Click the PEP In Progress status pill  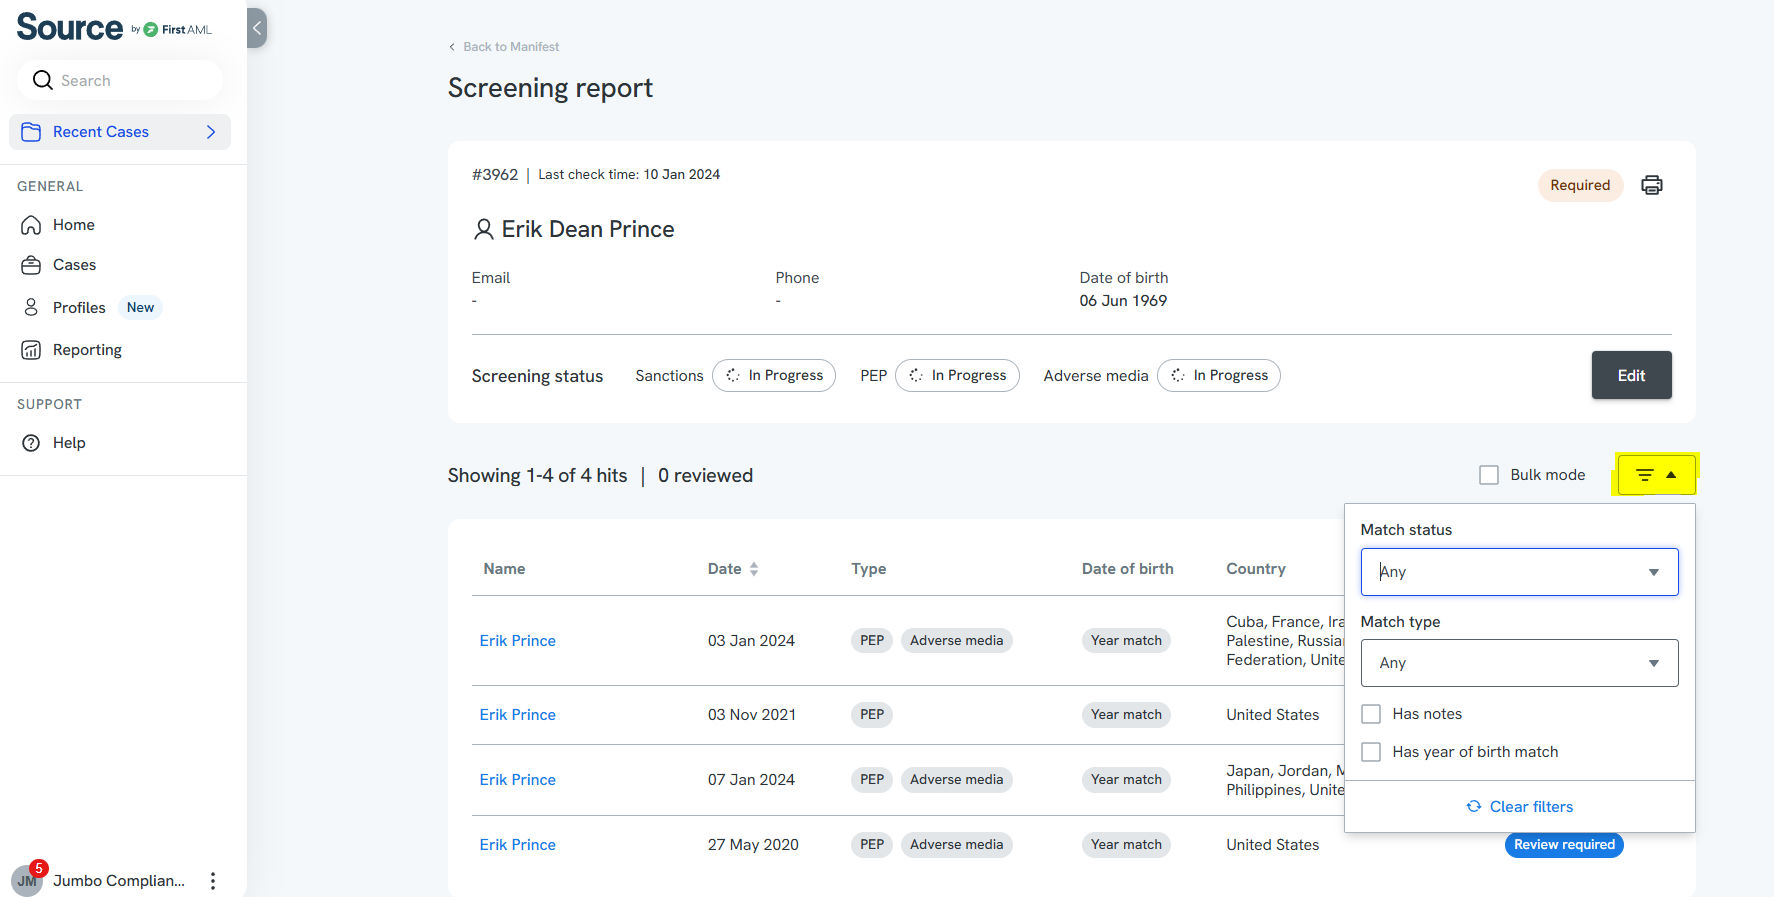pos(957,376)
